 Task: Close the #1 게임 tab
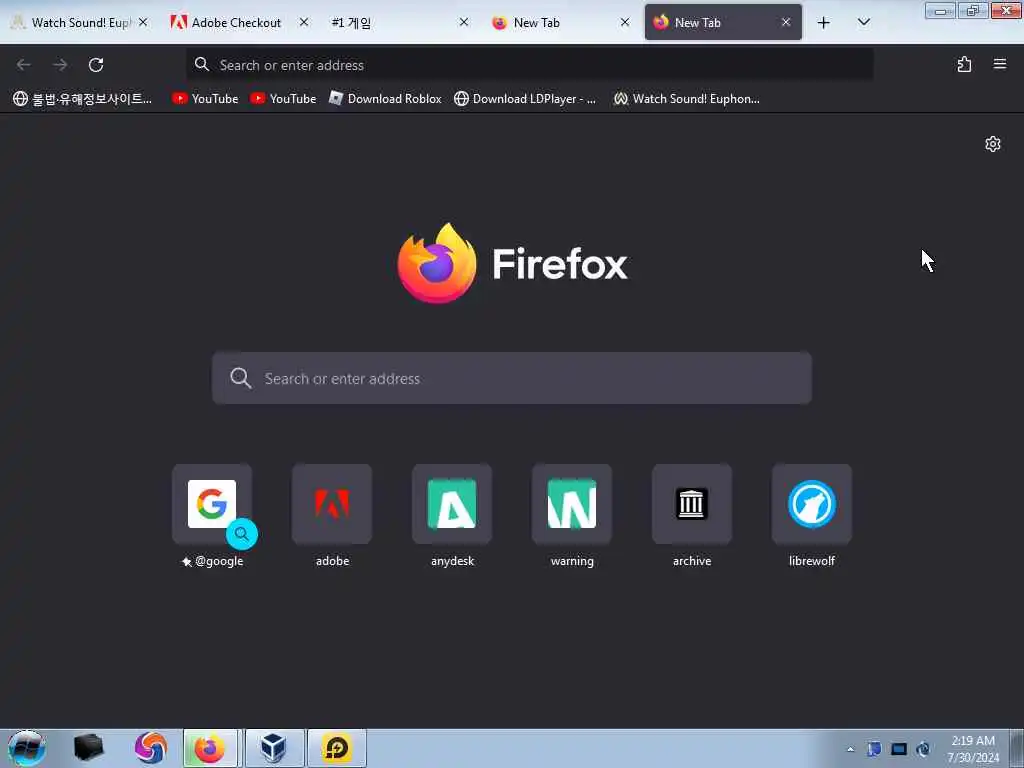tap(464, 22)
